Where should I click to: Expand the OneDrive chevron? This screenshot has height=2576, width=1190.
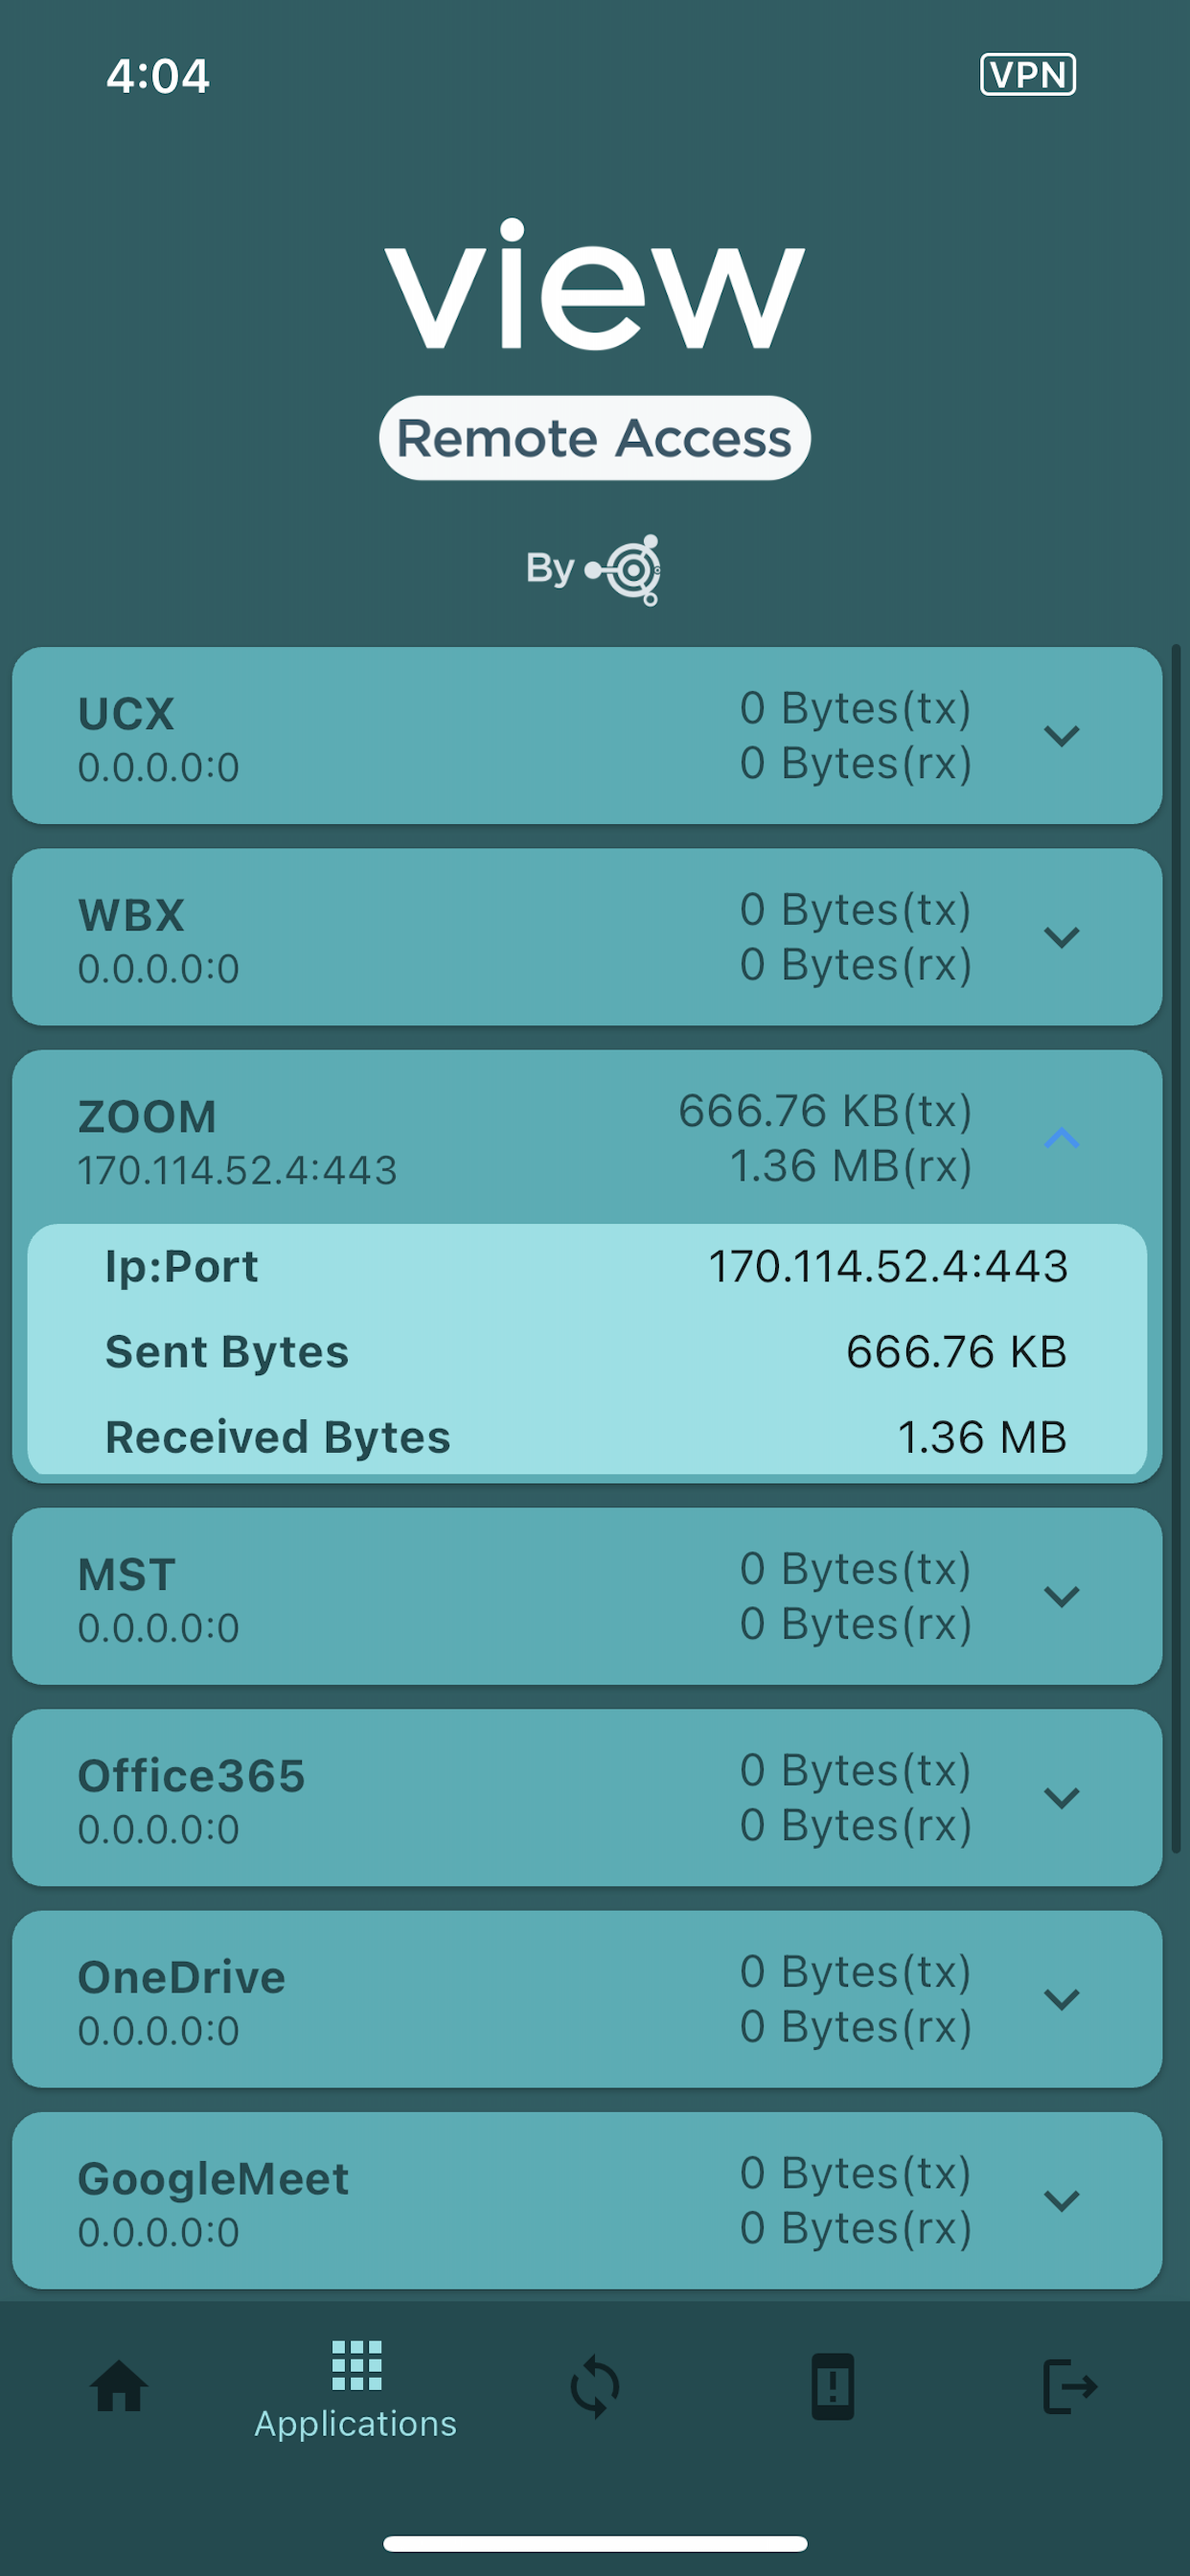pyautogui.click(x=1061, y=1999)
